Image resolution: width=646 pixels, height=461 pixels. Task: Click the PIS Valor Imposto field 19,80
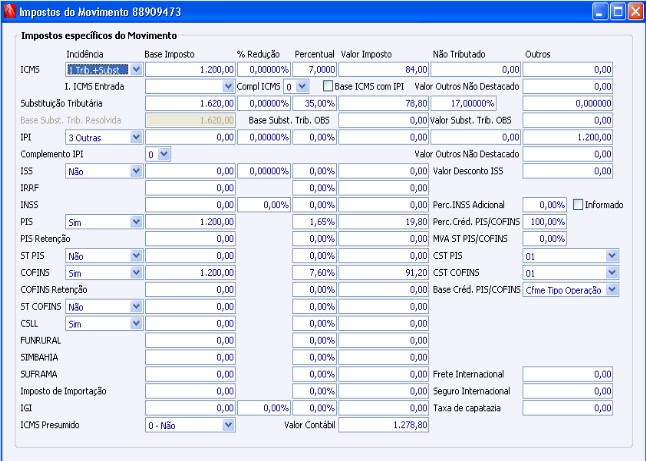[384, 222]
